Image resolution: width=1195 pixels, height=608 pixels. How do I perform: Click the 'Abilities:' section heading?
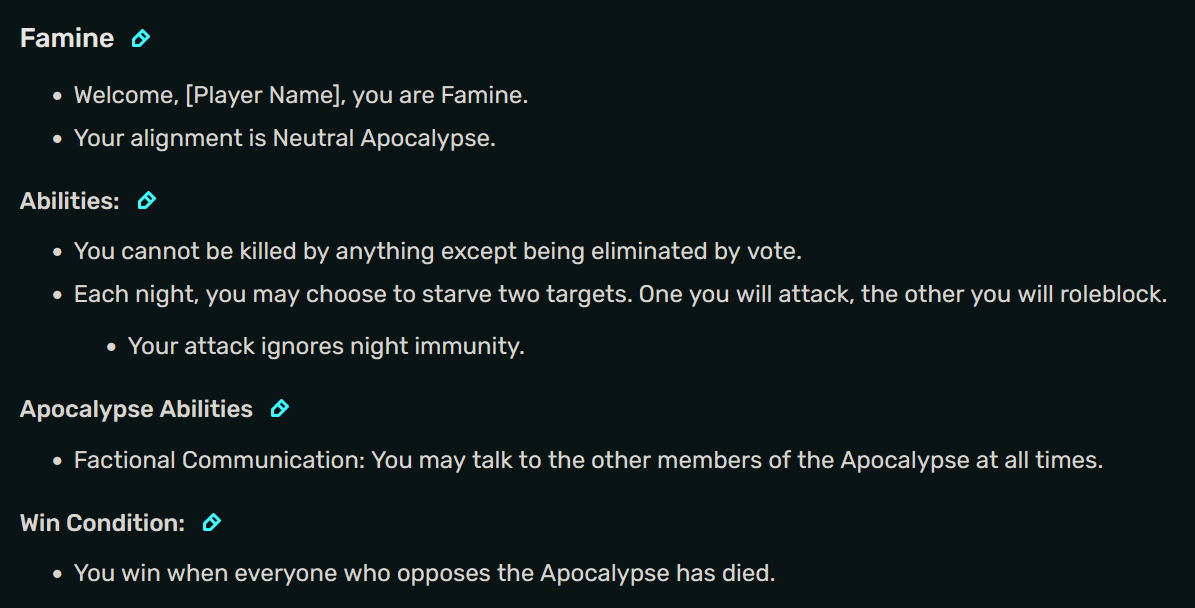pos(68,200)
